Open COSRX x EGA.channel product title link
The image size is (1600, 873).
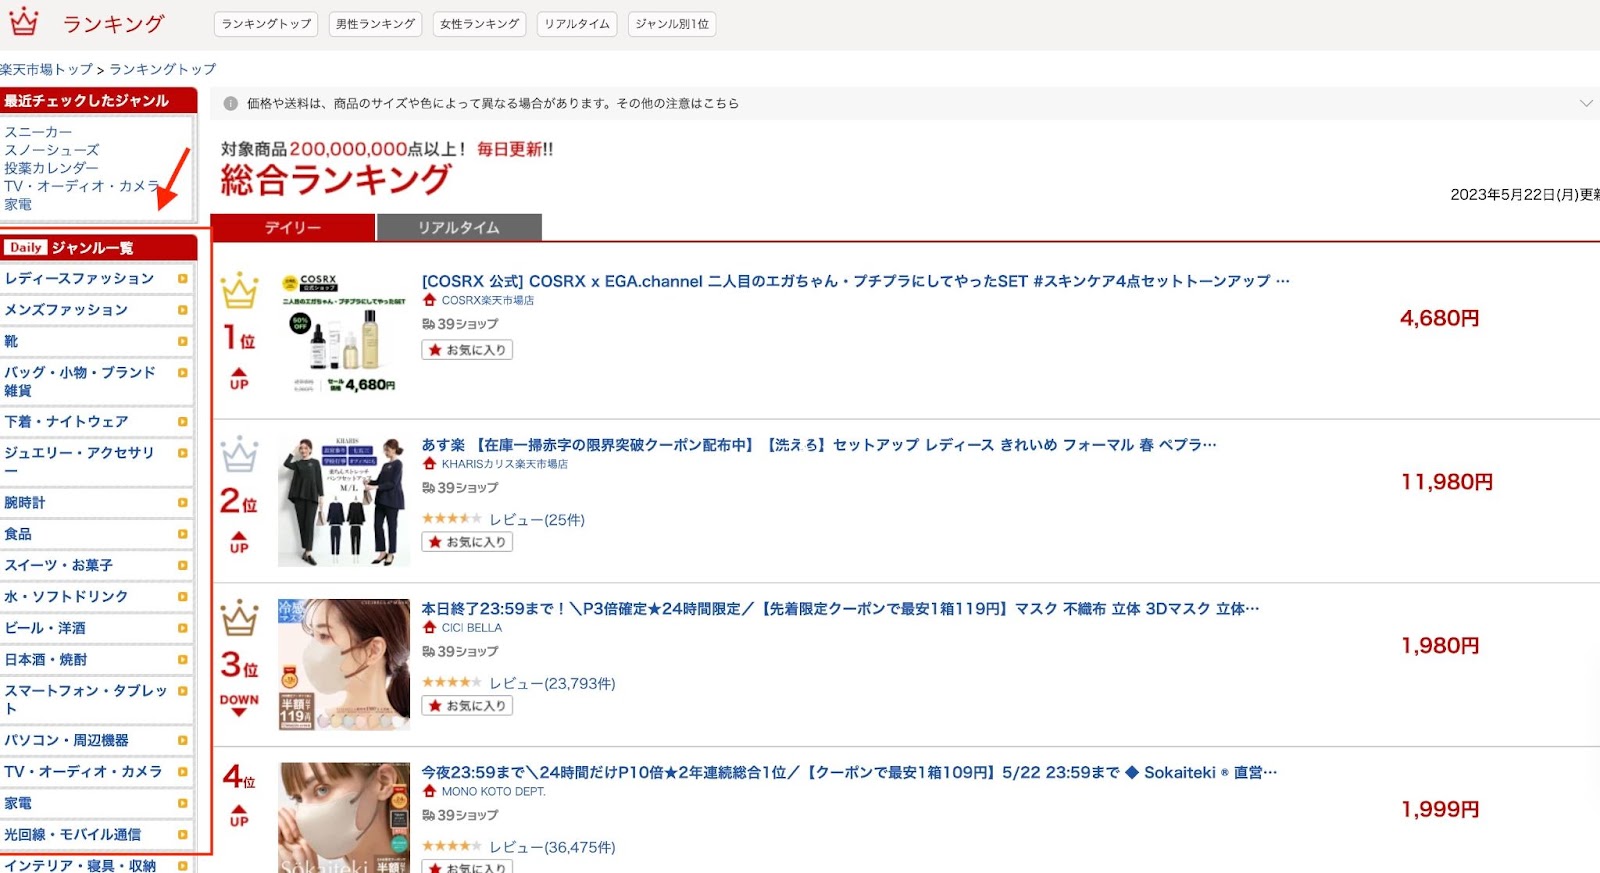855,281
